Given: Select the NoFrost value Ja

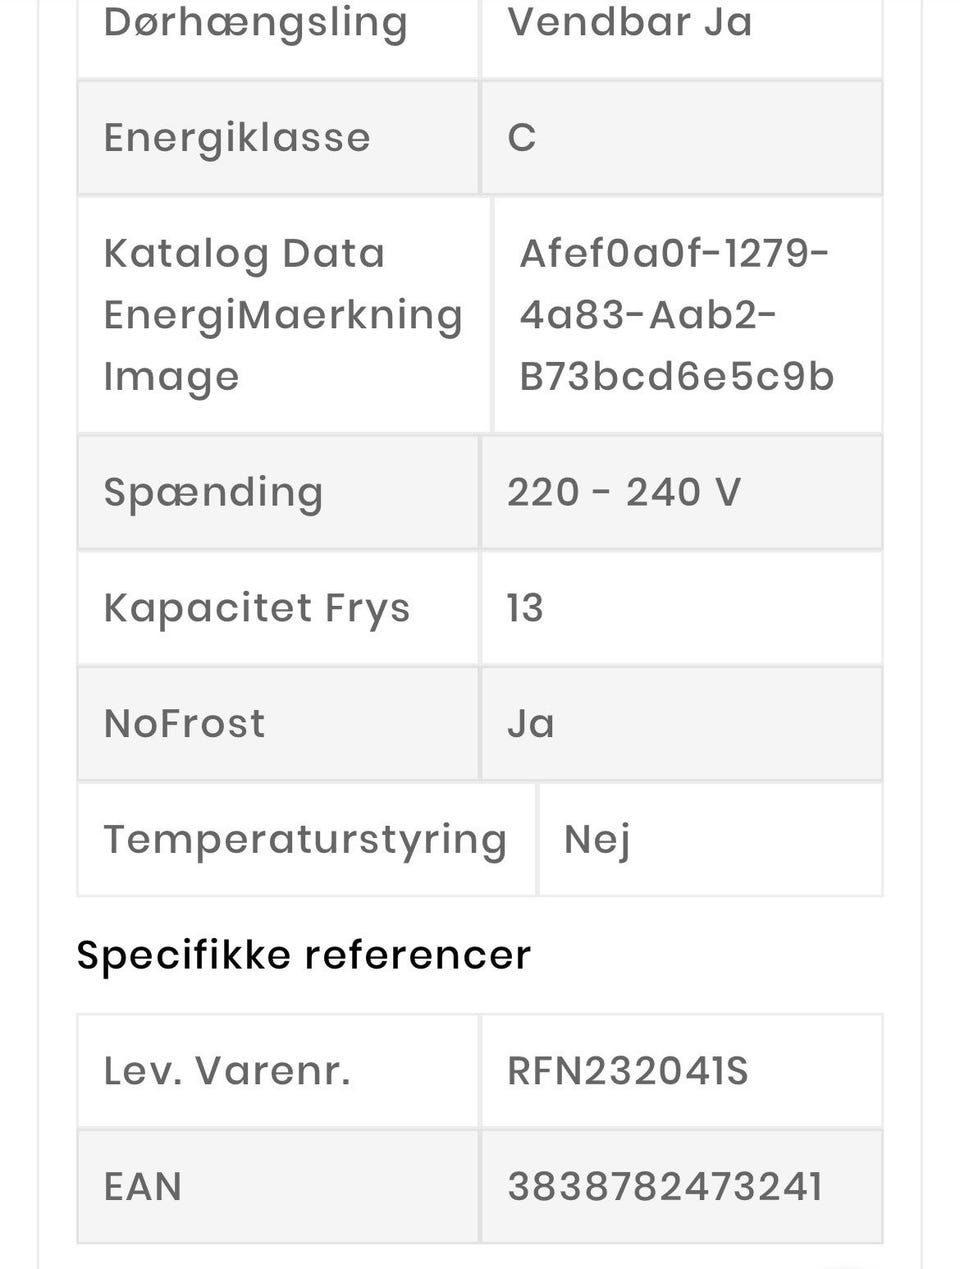Looking at the screenshot, I should [x=530, y=723].
